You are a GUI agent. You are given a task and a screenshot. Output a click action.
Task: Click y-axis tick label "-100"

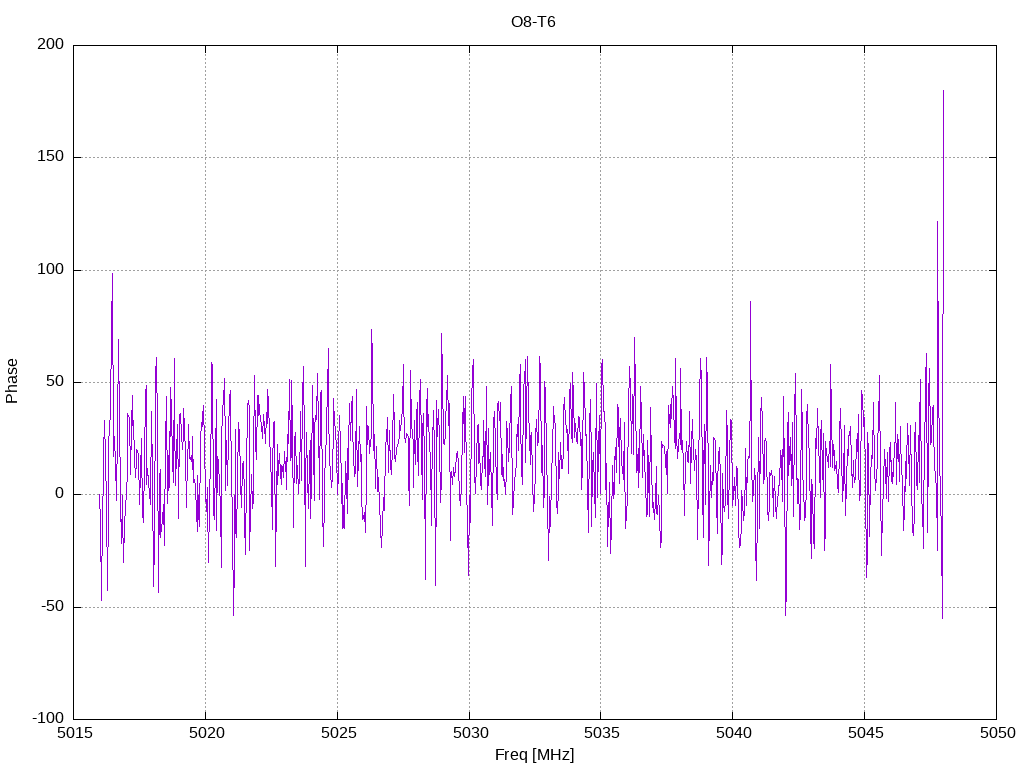[x=48, y=718]
